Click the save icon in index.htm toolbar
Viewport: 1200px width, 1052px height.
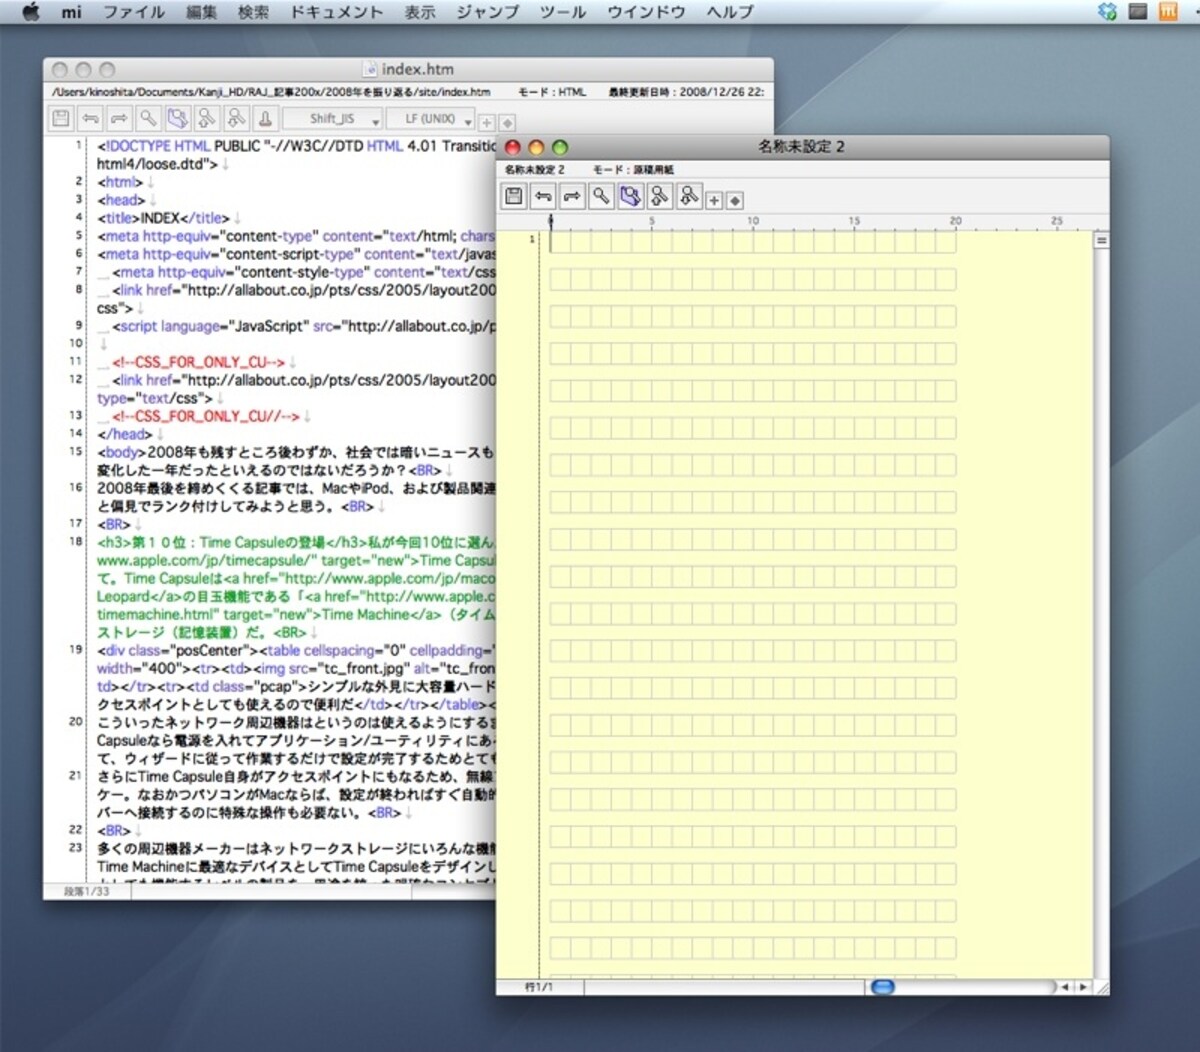click(61, 119)
